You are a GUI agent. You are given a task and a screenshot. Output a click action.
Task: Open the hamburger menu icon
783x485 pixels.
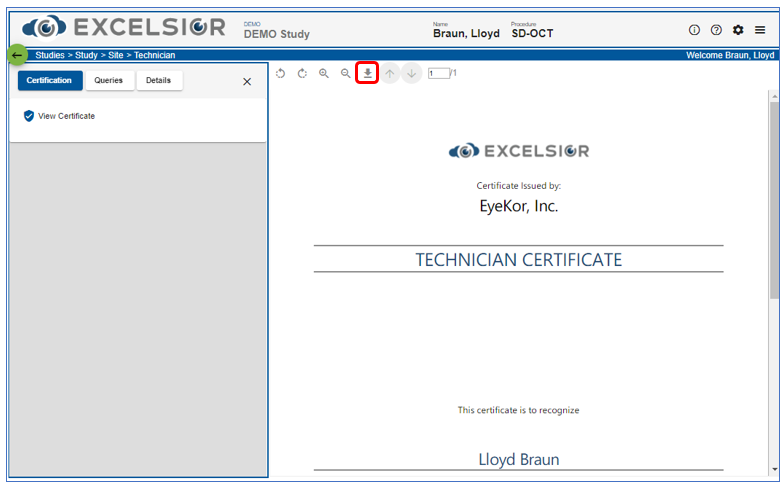760,30
